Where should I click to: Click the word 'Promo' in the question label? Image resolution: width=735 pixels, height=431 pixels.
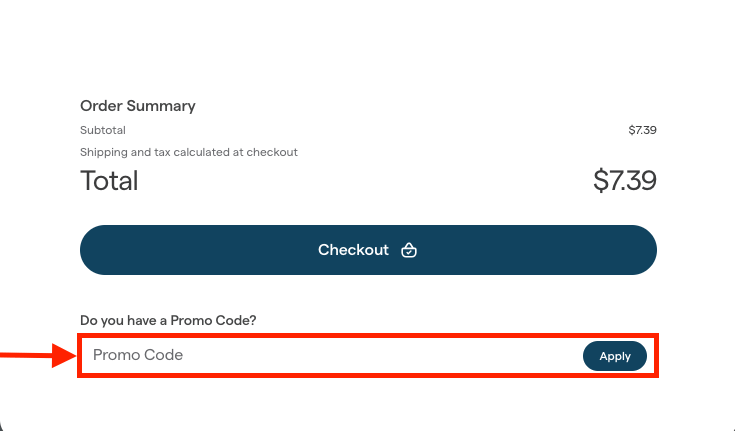(x=189, y=320)
